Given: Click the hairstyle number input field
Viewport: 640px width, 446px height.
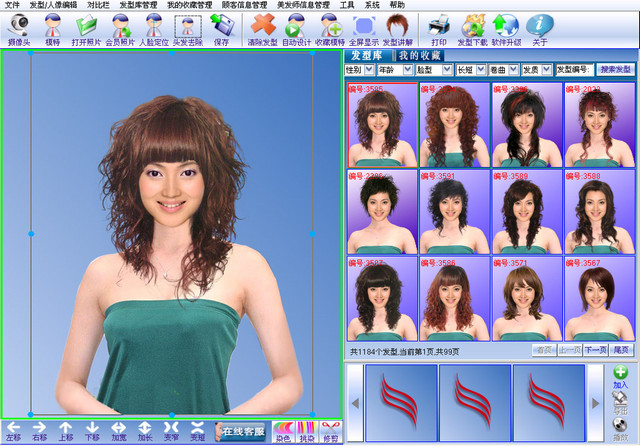Looking at the screenshot, I should click(574, 70).
